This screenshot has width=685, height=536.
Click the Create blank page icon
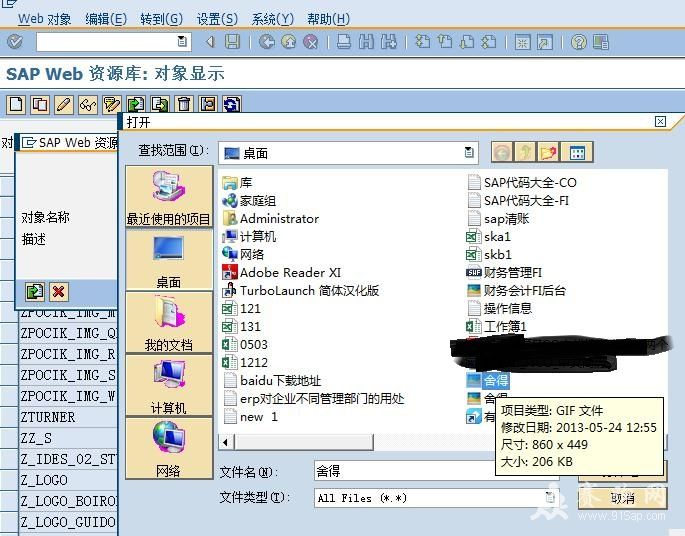pyautogui.click(x=16, y=104)
